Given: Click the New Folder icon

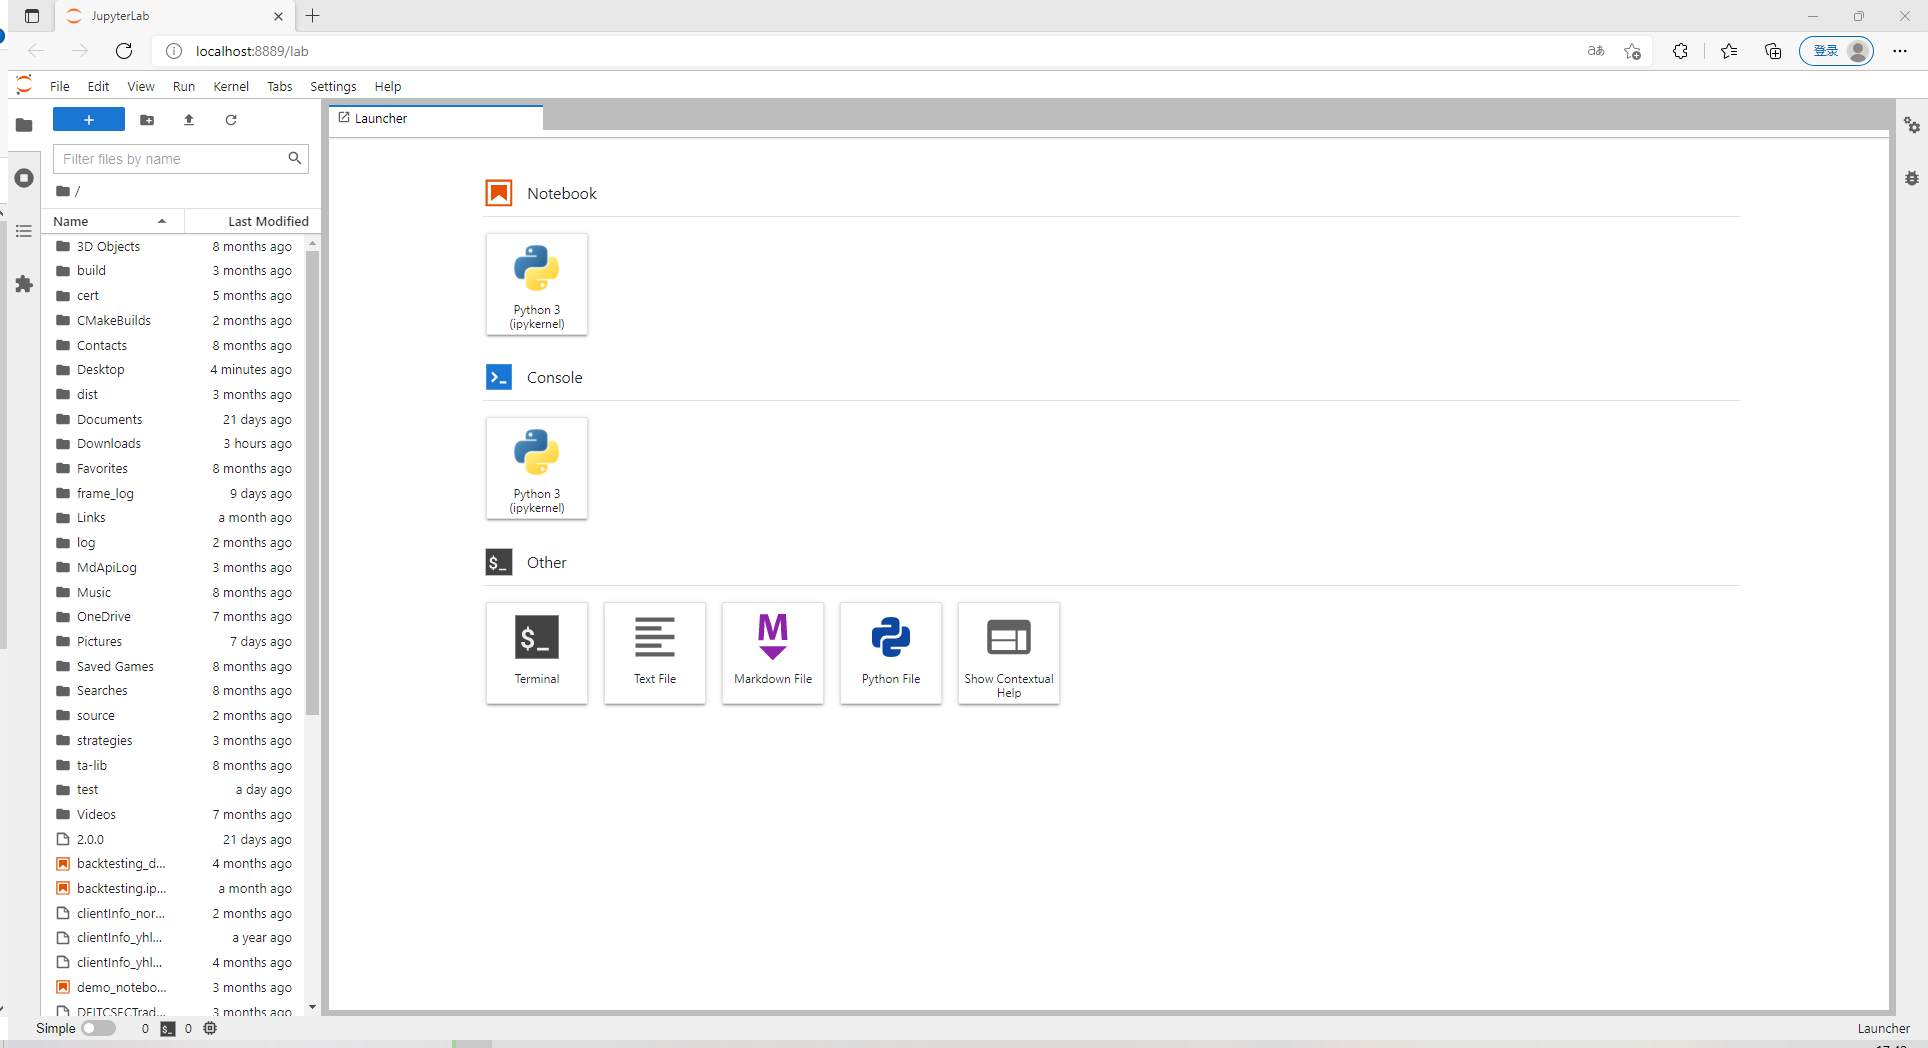Looking at the screenshot, I should [x=147, y=120].
